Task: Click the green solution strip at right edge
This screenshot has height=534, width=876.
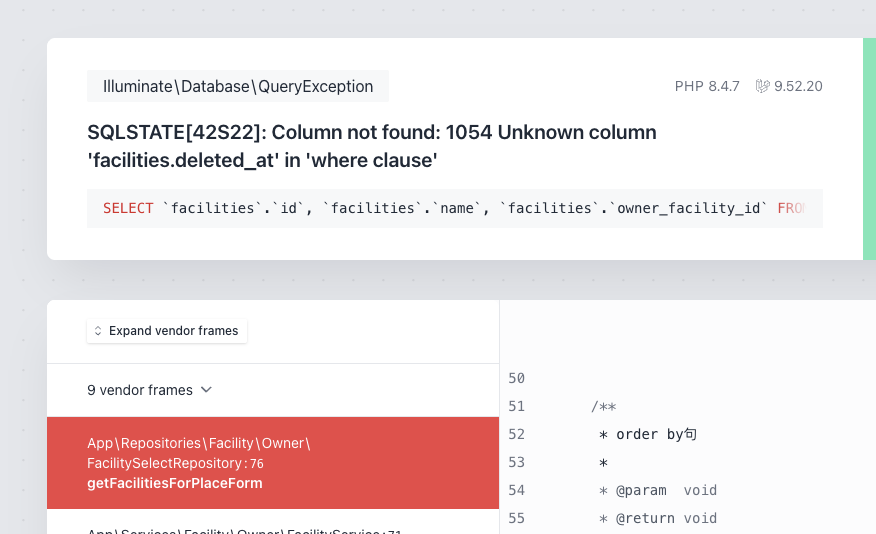Action: pyautogui.click(x=869, y=149)
